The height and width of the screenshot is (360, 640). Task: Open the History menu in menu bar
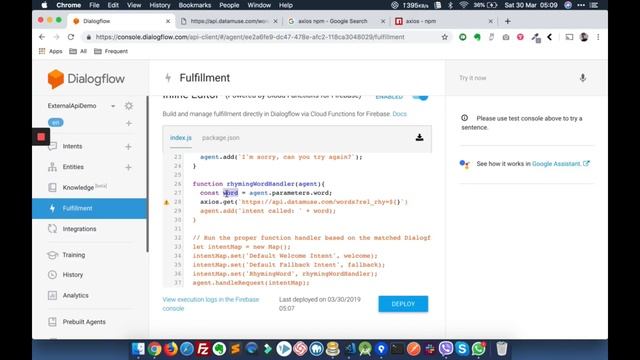(x=160, y=5)
